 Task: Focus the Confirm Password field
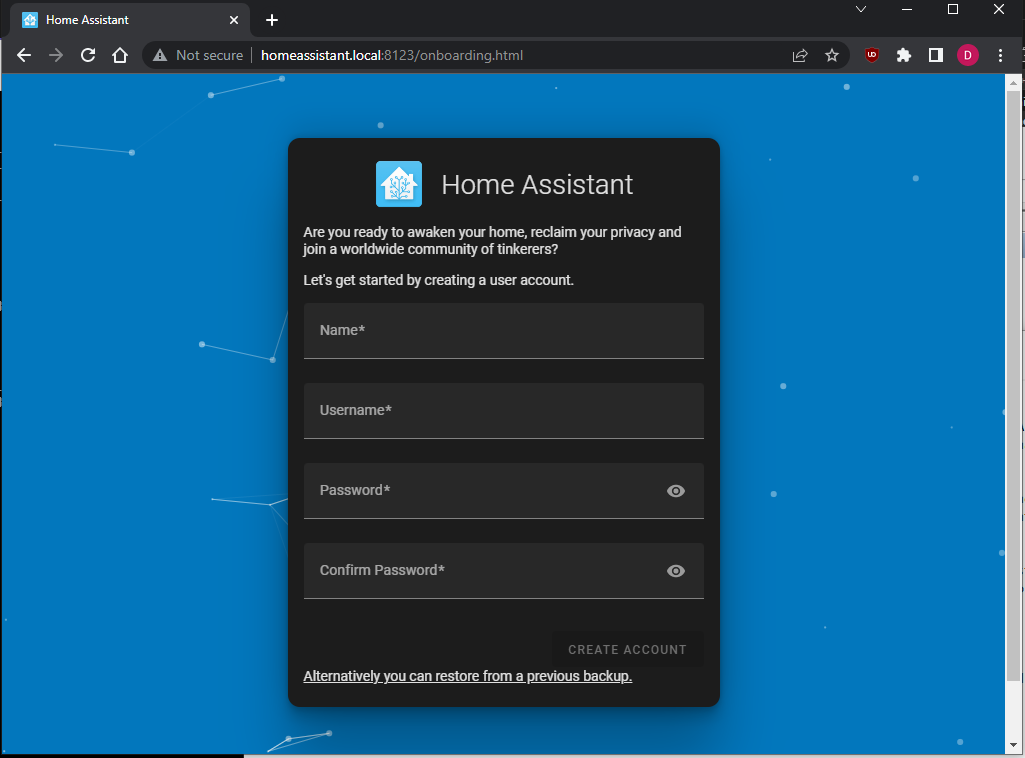[x=503, y=570]
